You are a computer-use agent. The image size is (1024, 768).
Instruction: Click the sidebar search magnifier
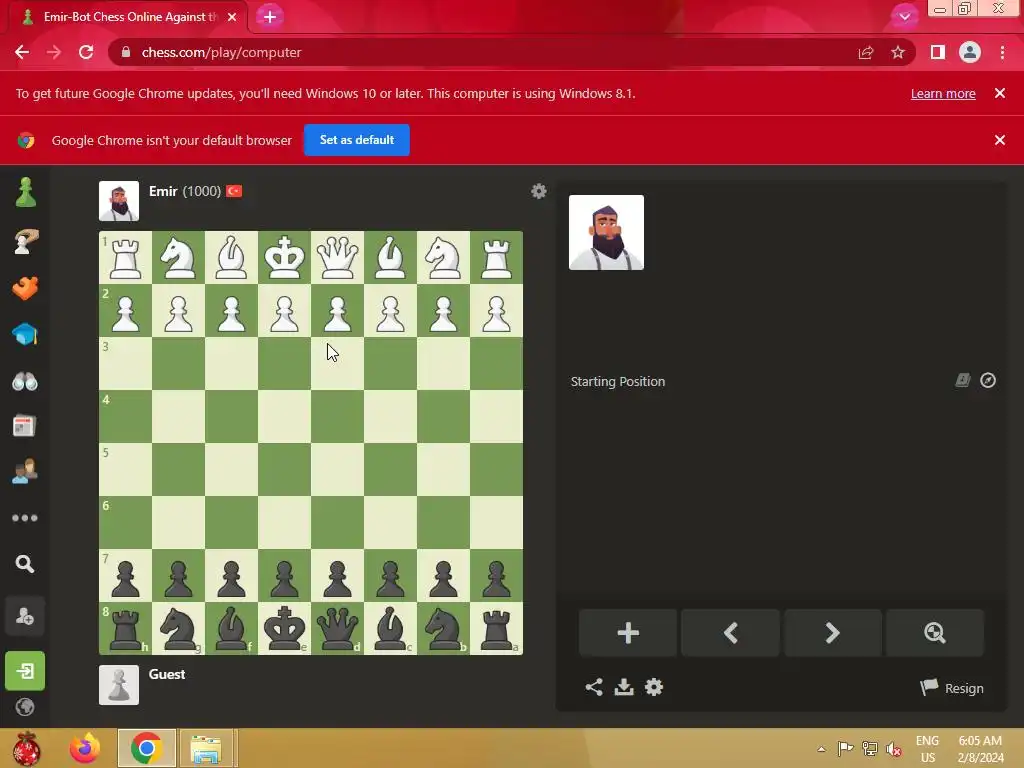click(25, 564)
